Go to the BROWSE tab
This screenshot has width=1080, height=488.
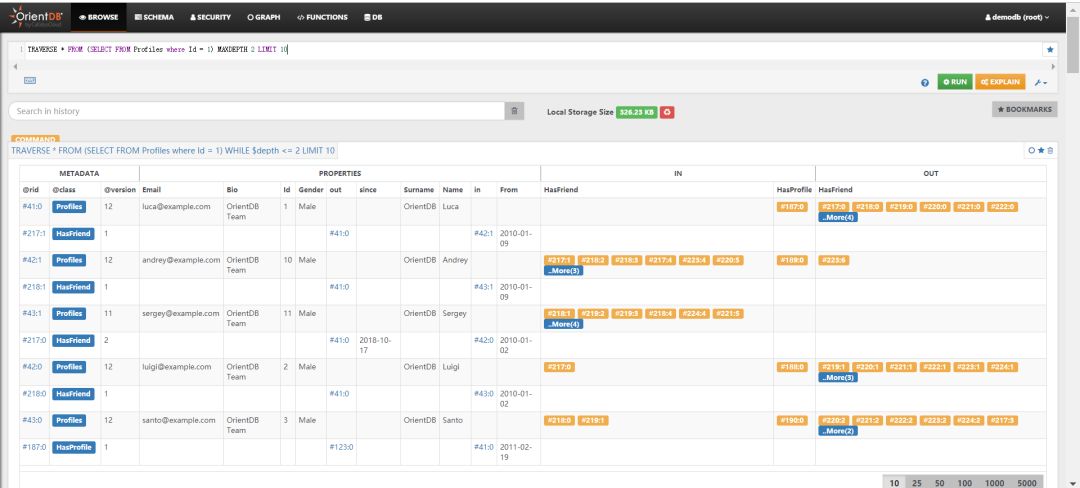[98, 17]
